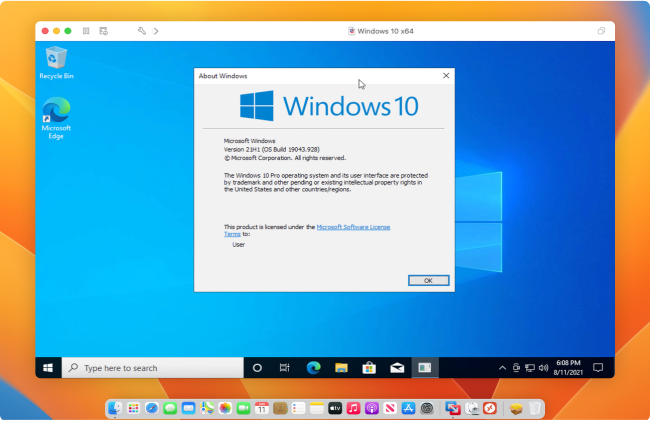Viewport: 650px width, 421px height.
Task: Expand the VMware toolbar chevron
Action: click(x=156, y=31)
